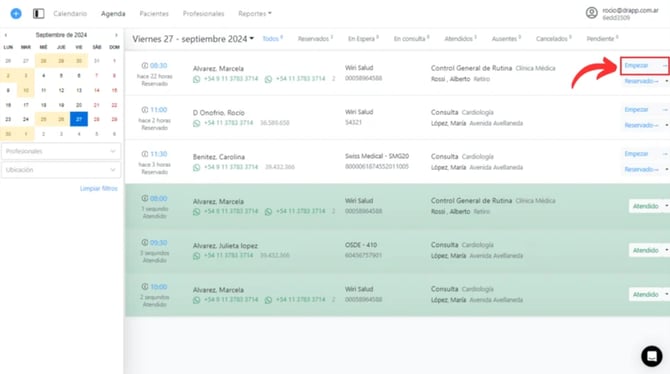Open the 08:30 appointment time link
The image size is (670, 374).
click(159, 65)
